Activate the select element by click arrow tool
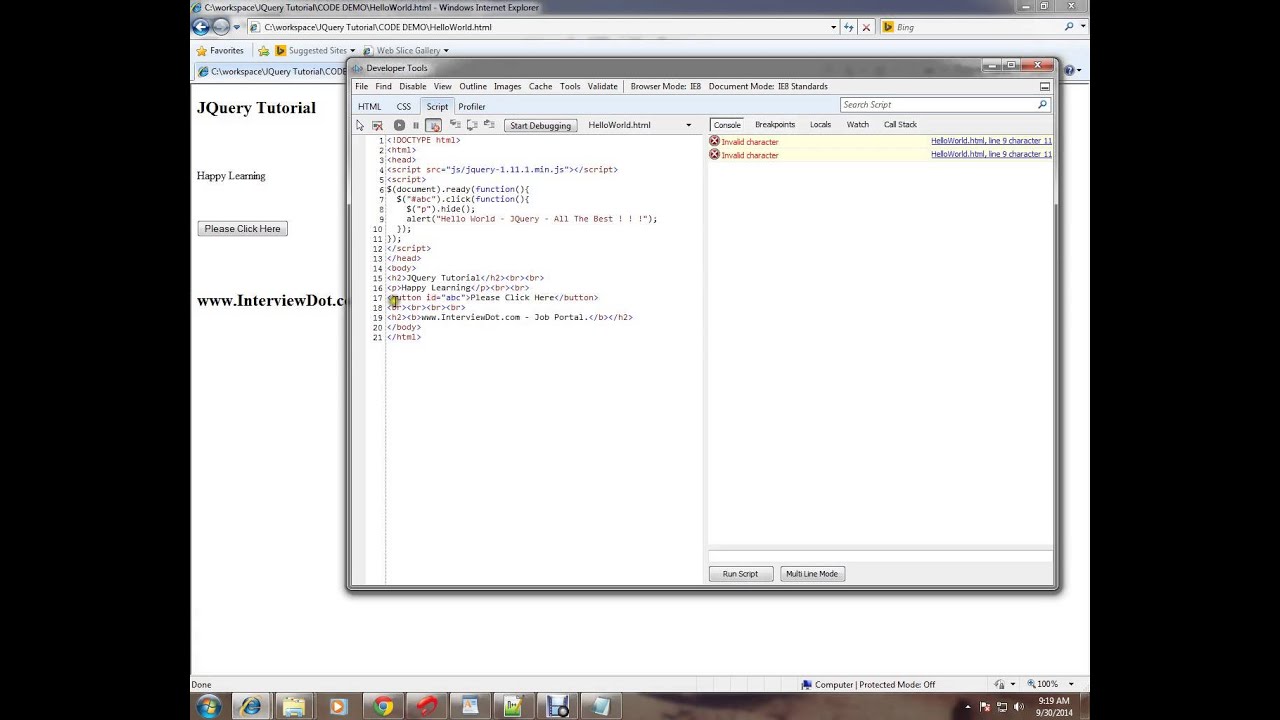Image resolution: width=1280 pixels, height=720 pixels. click(360, 125)
